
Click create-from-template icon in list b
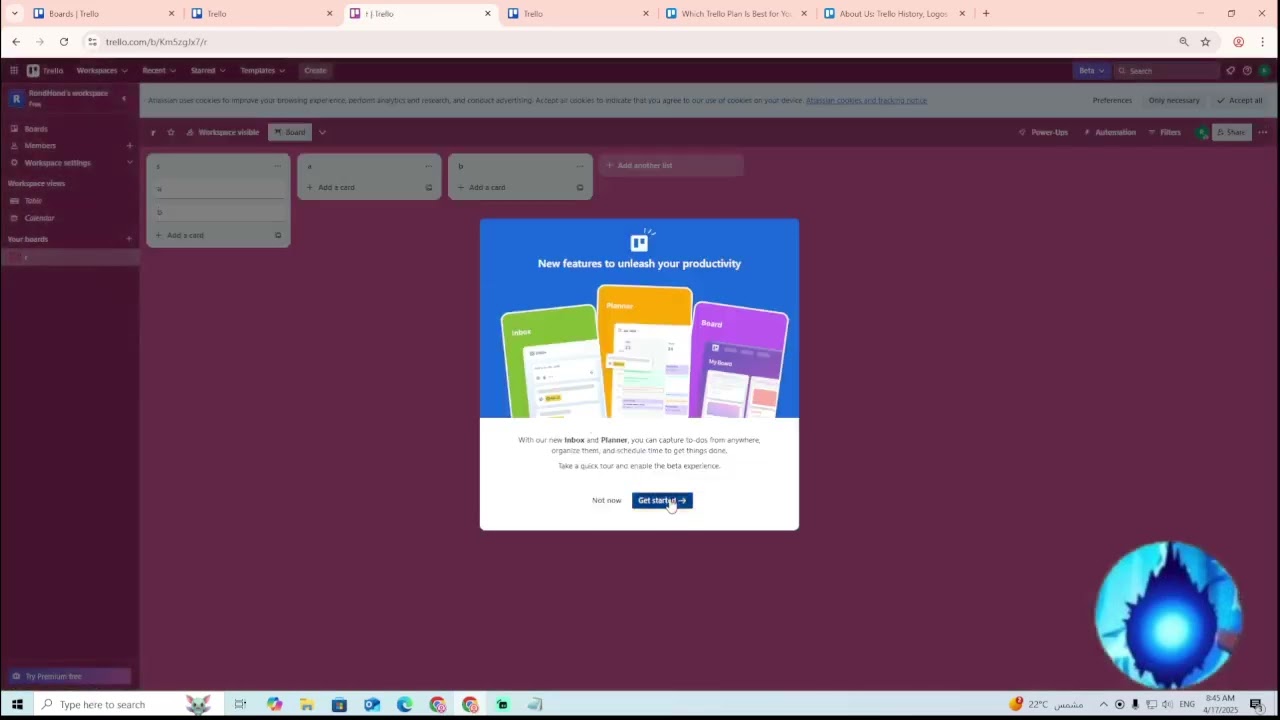click(x=580, y=187)
